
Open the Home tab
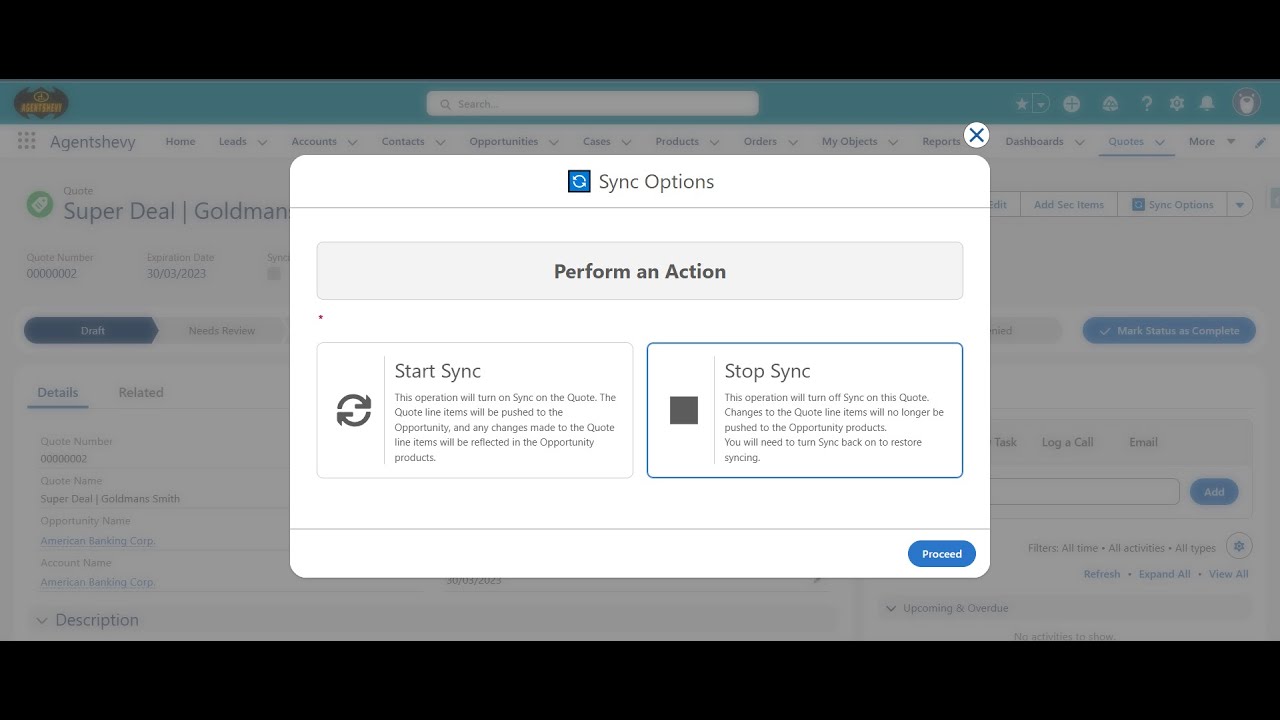click(x=180, y=141)
